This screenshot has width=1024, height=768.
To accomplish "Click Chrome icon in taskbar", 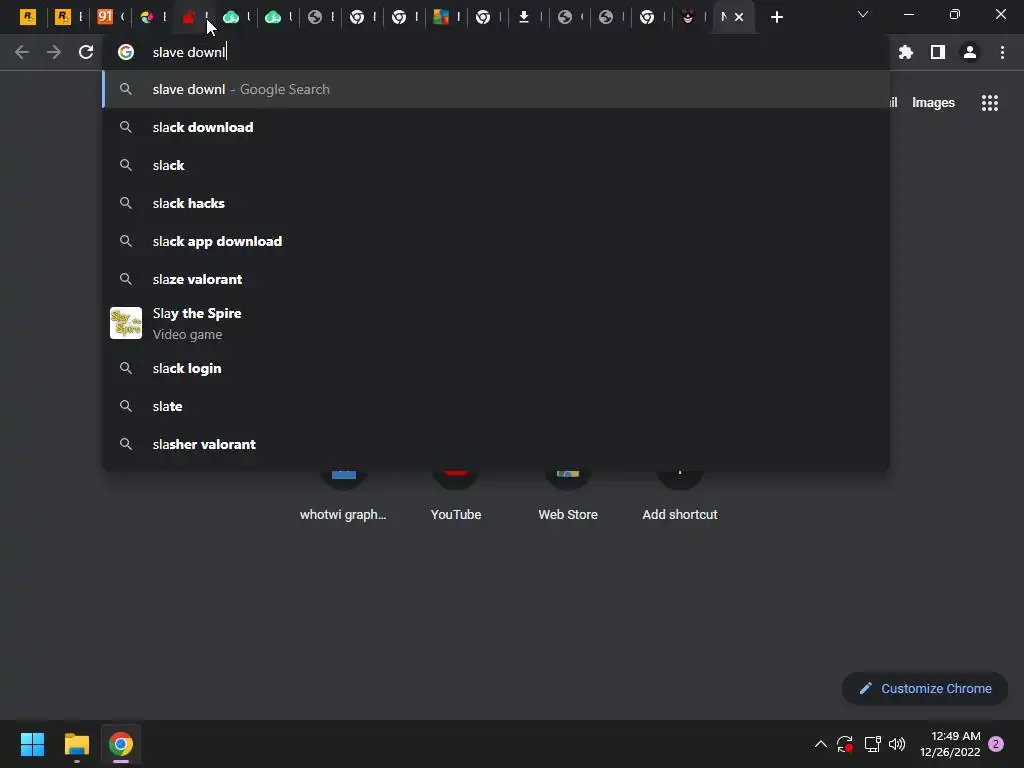I will pos(121,744).
